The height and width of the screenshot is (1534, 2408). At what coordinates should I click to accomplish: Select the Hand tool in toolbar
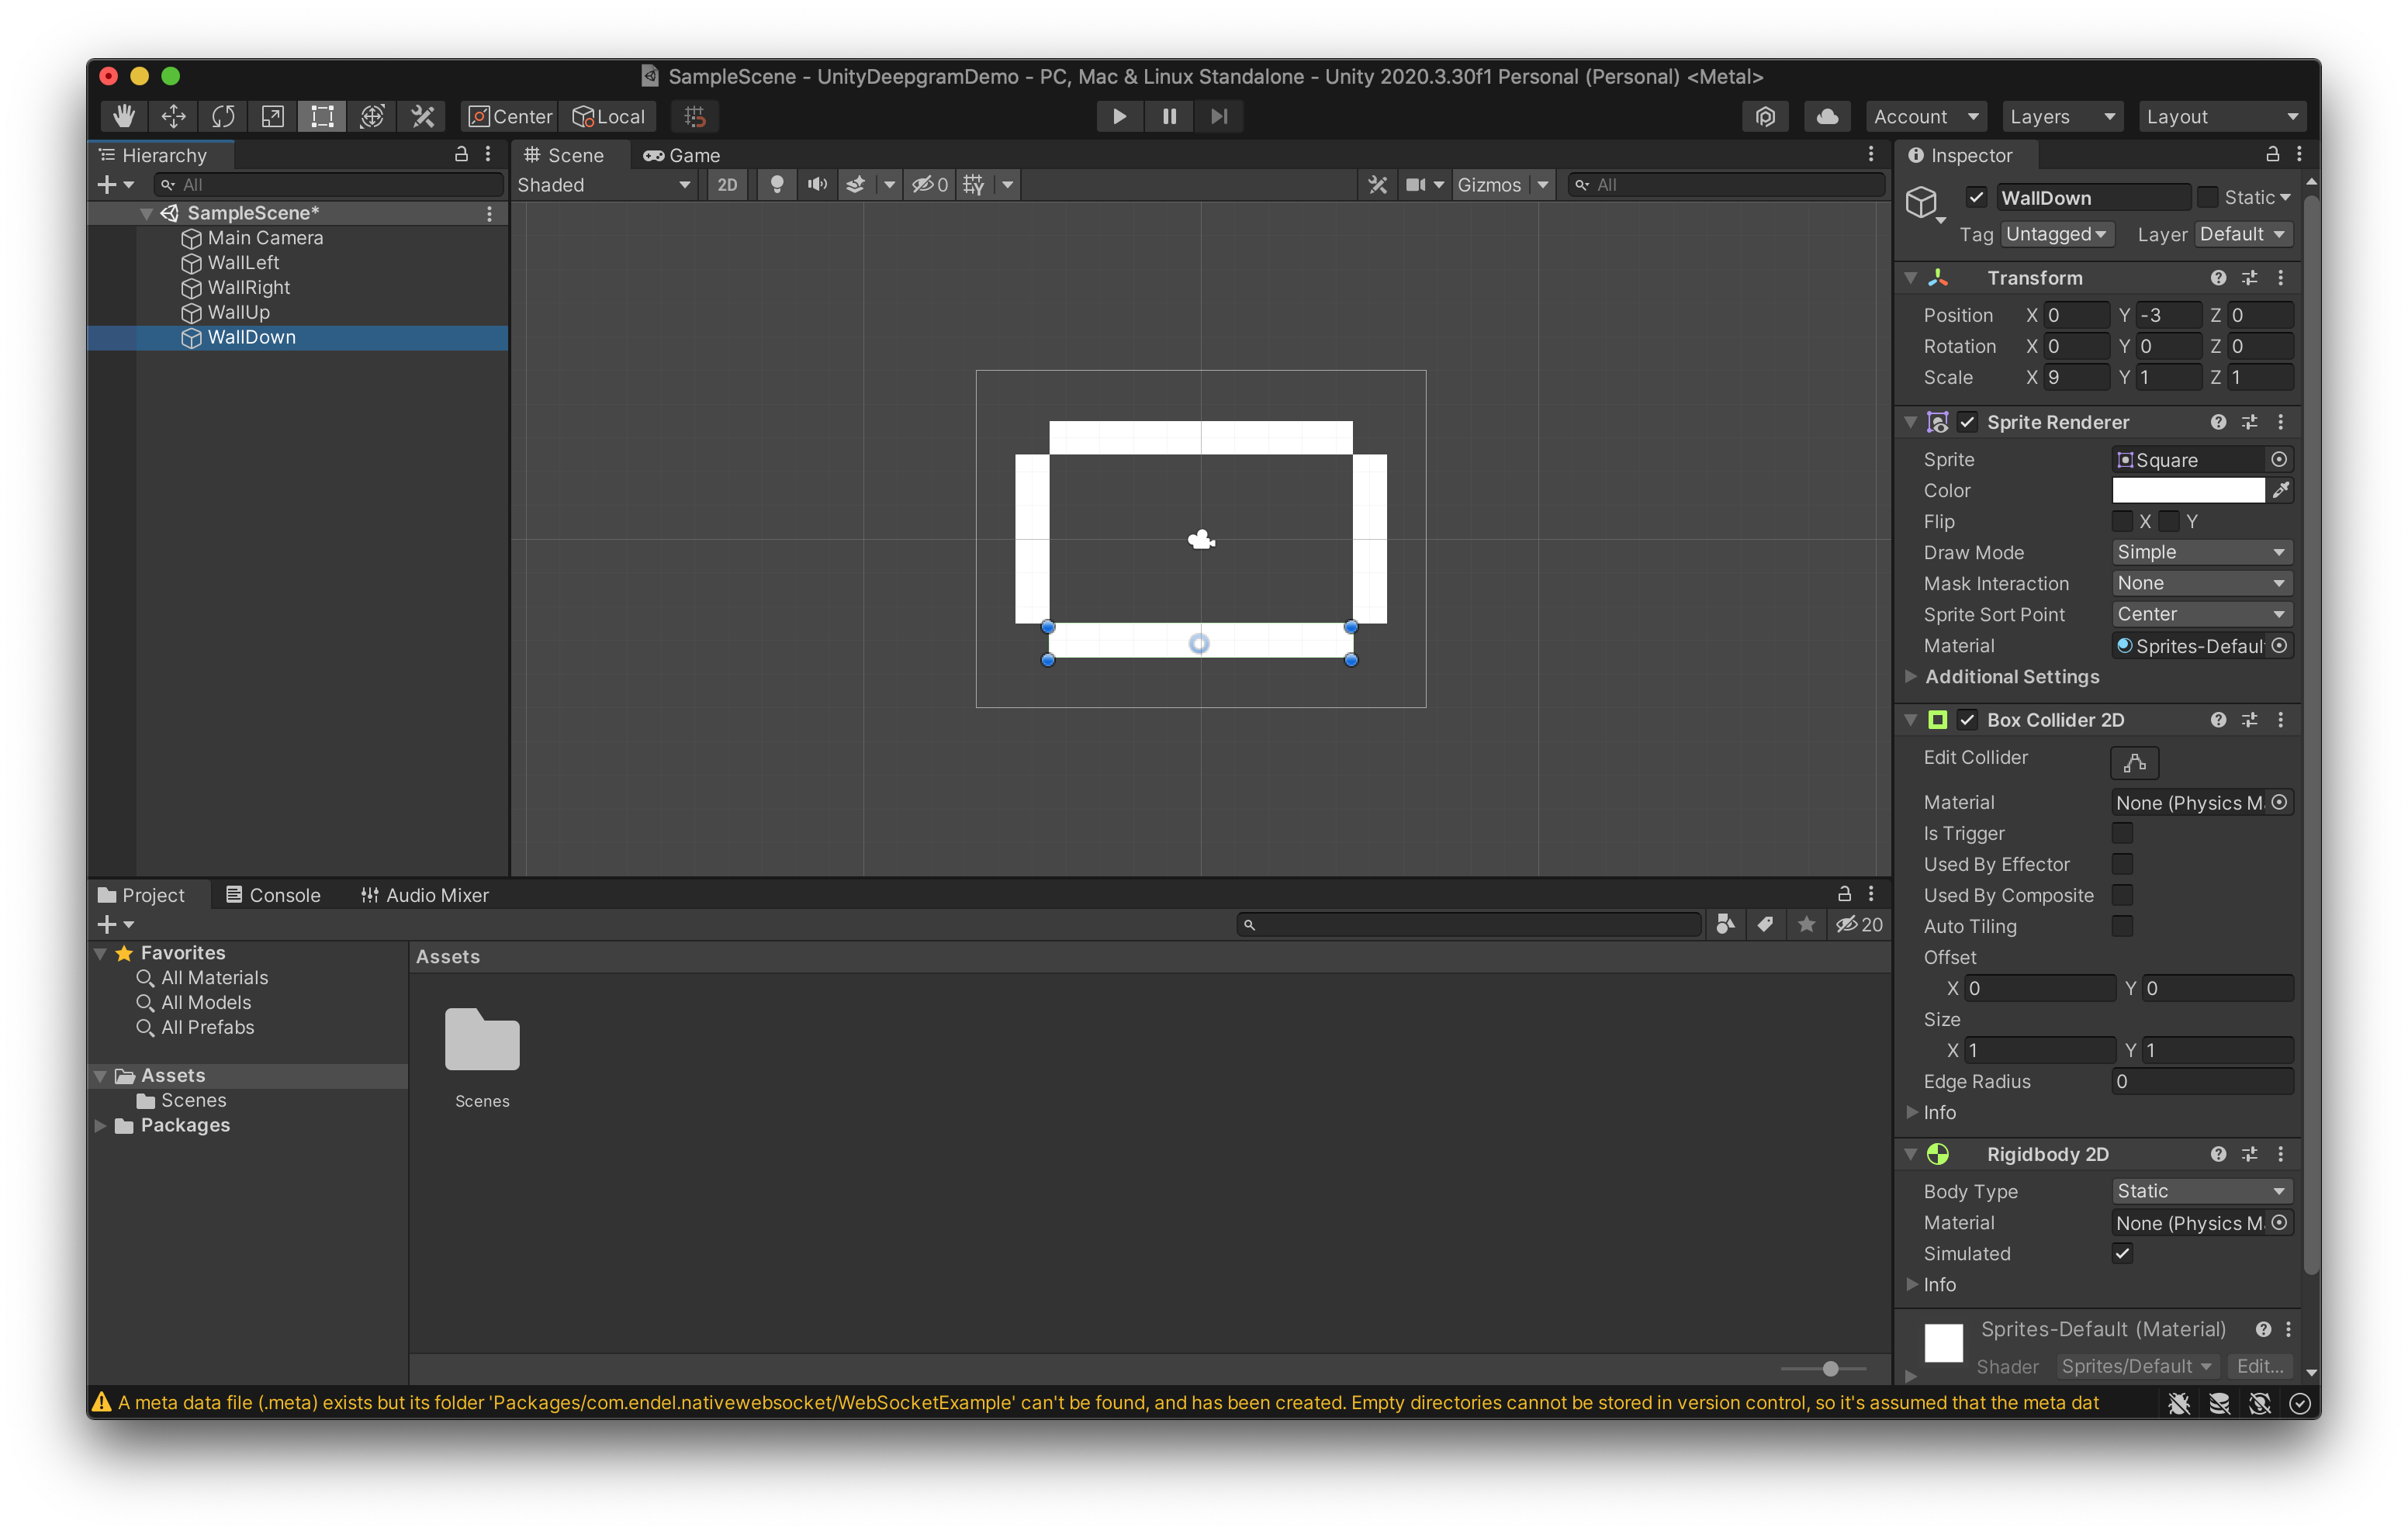pyautogui.click(x=121, y=116)
